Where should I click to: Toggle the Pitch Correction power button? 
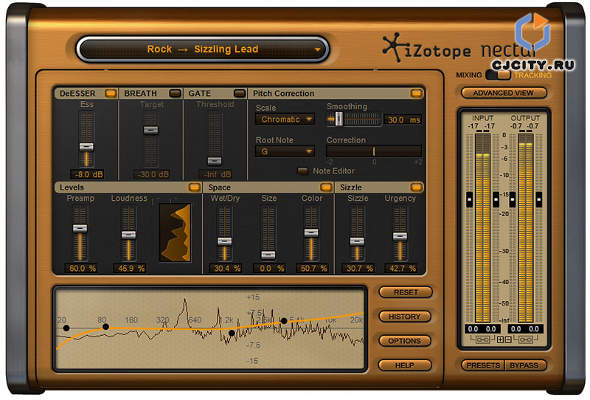click(417, 93)
